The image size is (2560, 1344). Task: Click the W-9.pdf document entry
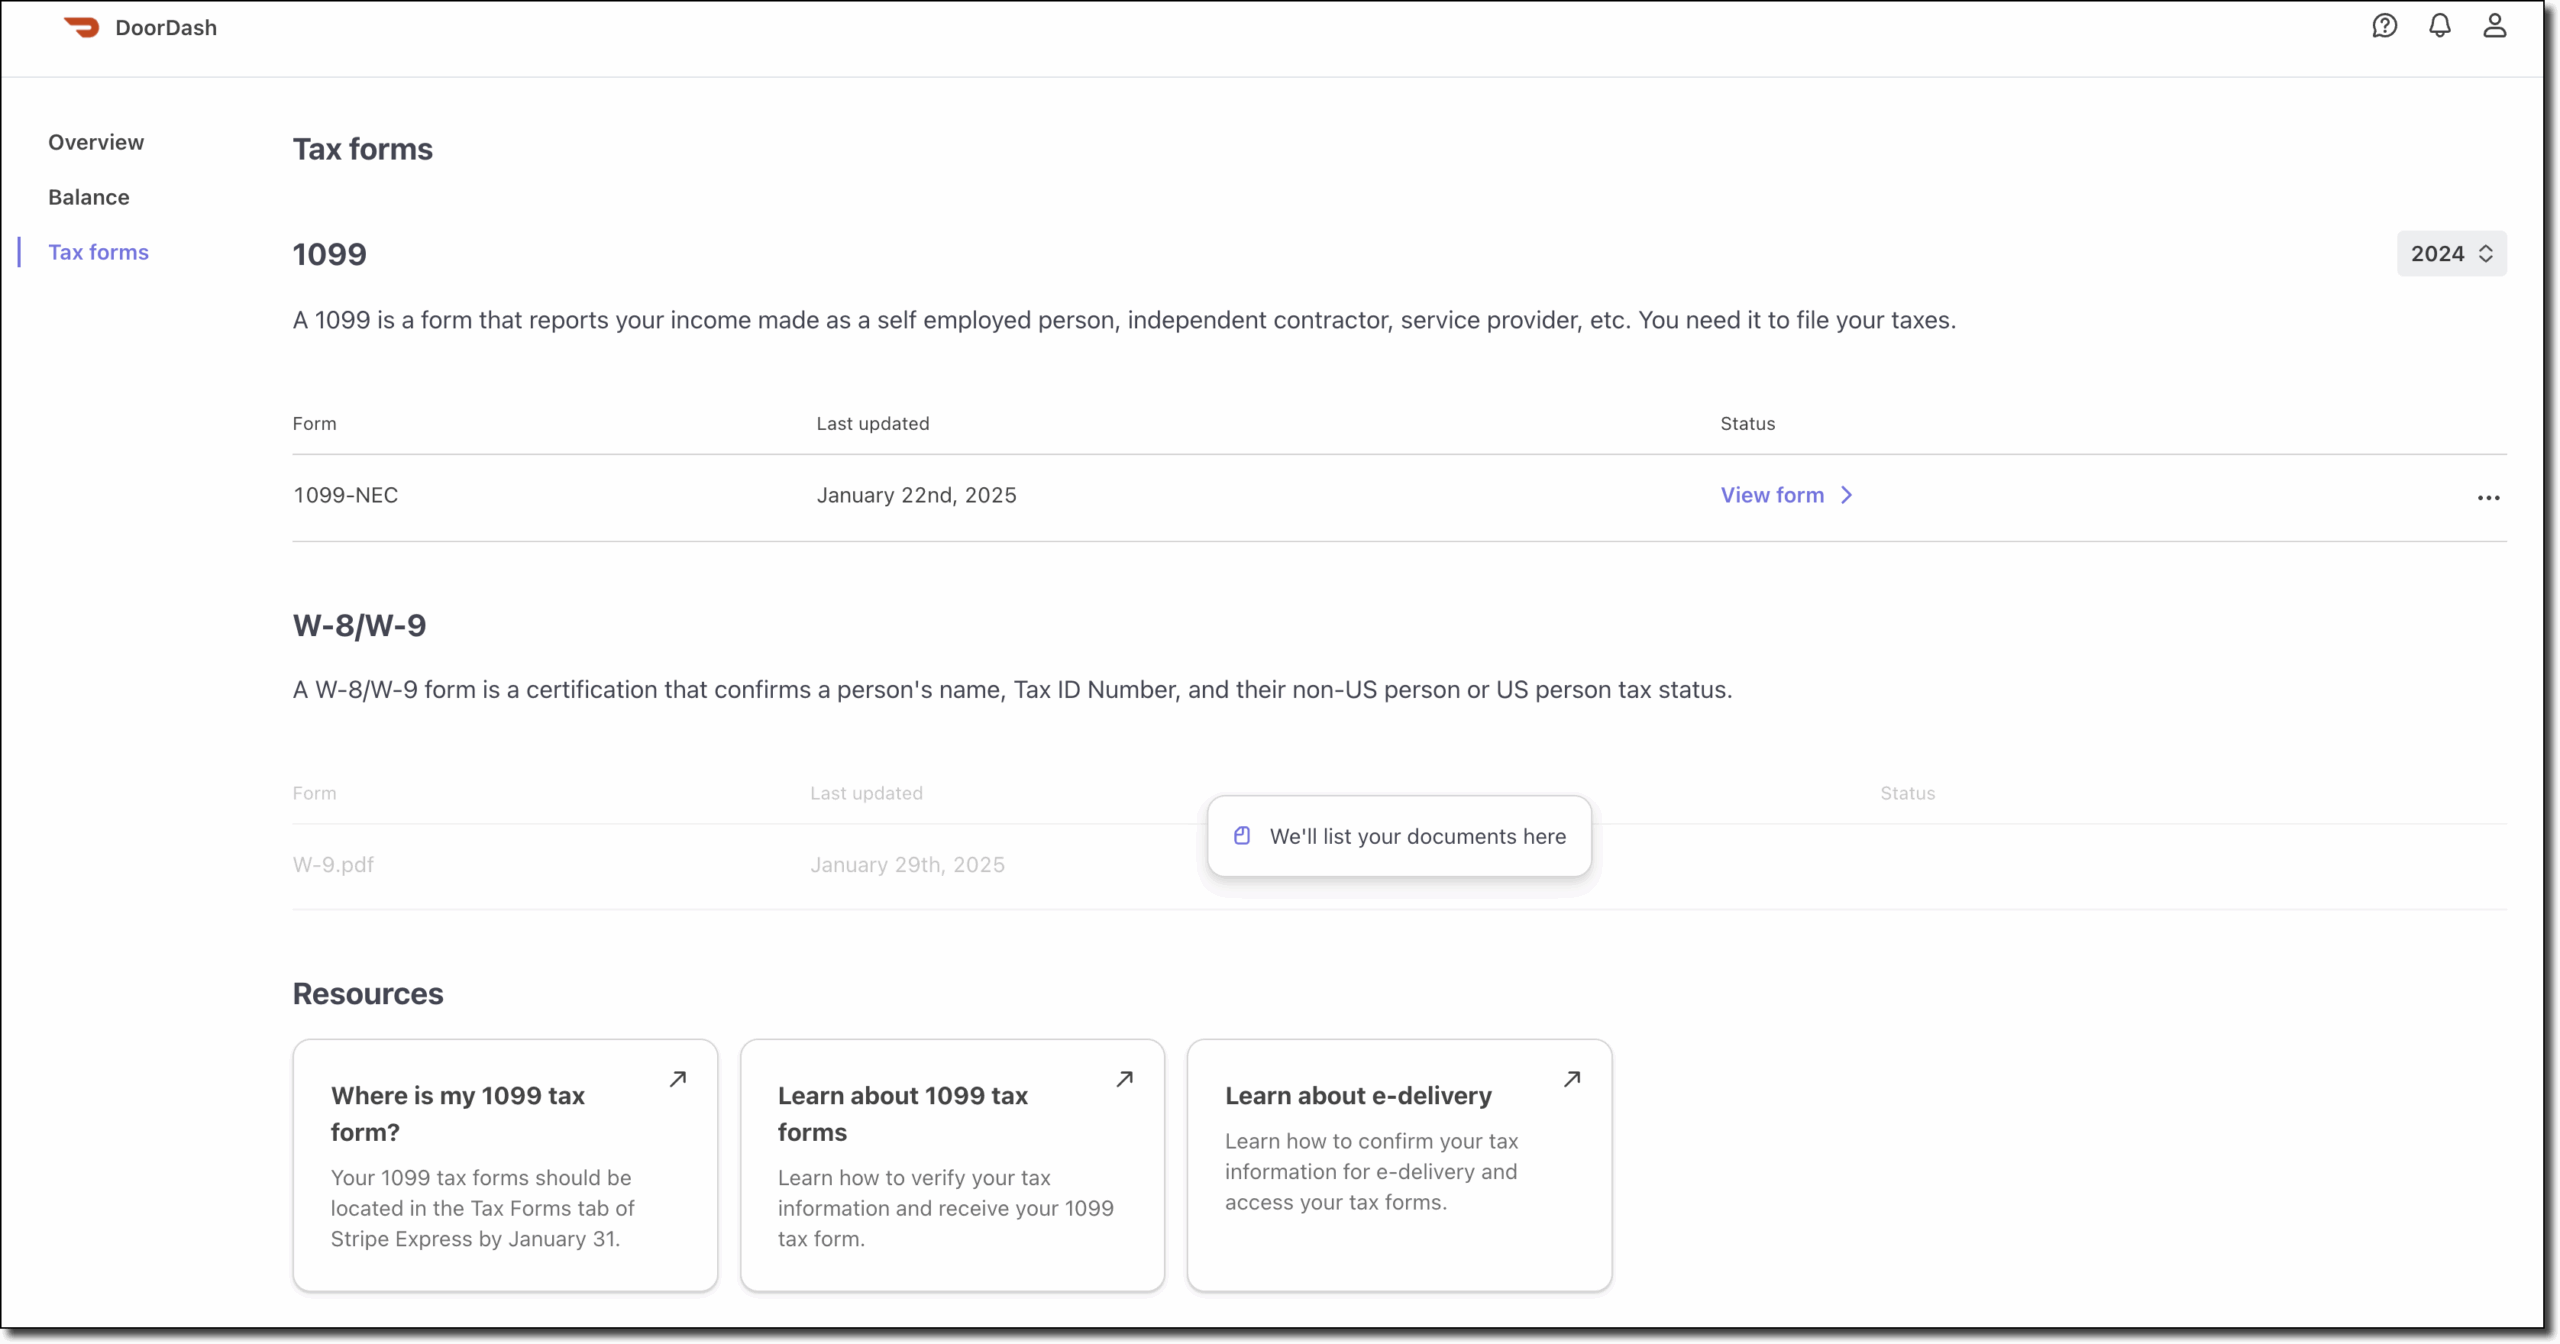point(333,865)
